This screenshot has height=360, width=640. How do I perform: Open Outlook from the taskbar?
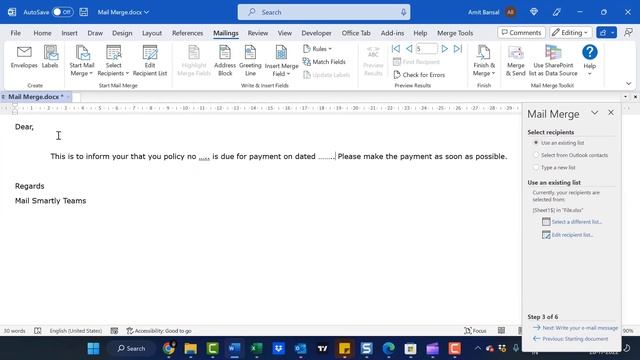(x=300, y=349)
